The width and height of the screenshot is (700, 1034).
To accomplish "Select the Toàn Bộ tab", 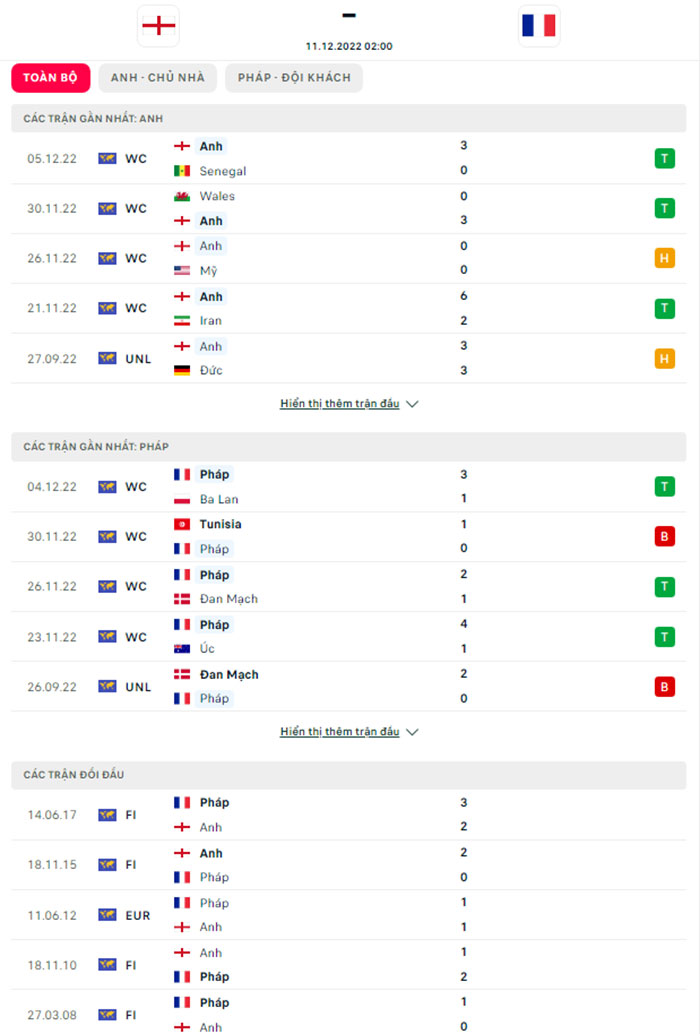I will 51,78.
